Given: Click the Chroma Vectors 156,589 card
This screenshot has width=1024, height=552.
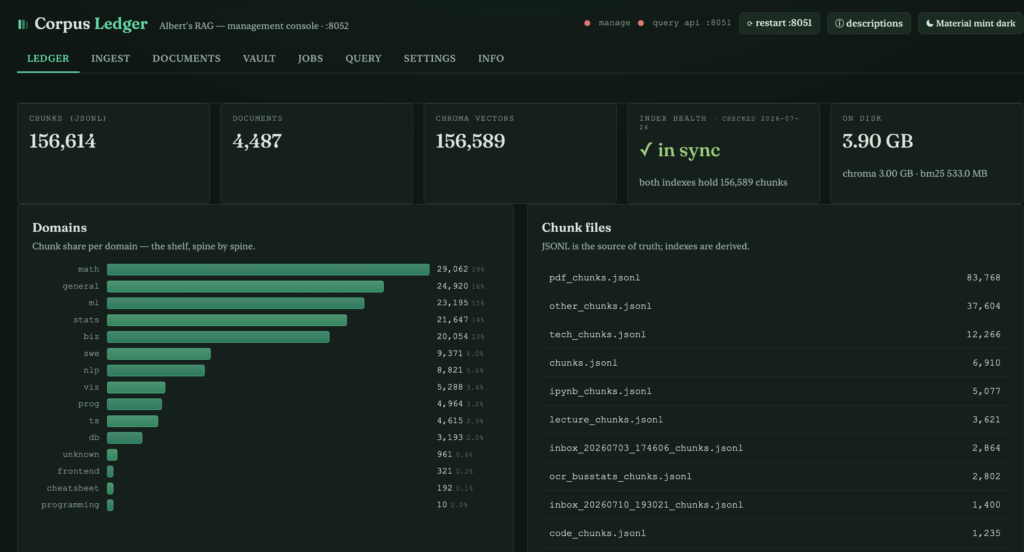Looking at the screenshot, I should click(520, 153).
